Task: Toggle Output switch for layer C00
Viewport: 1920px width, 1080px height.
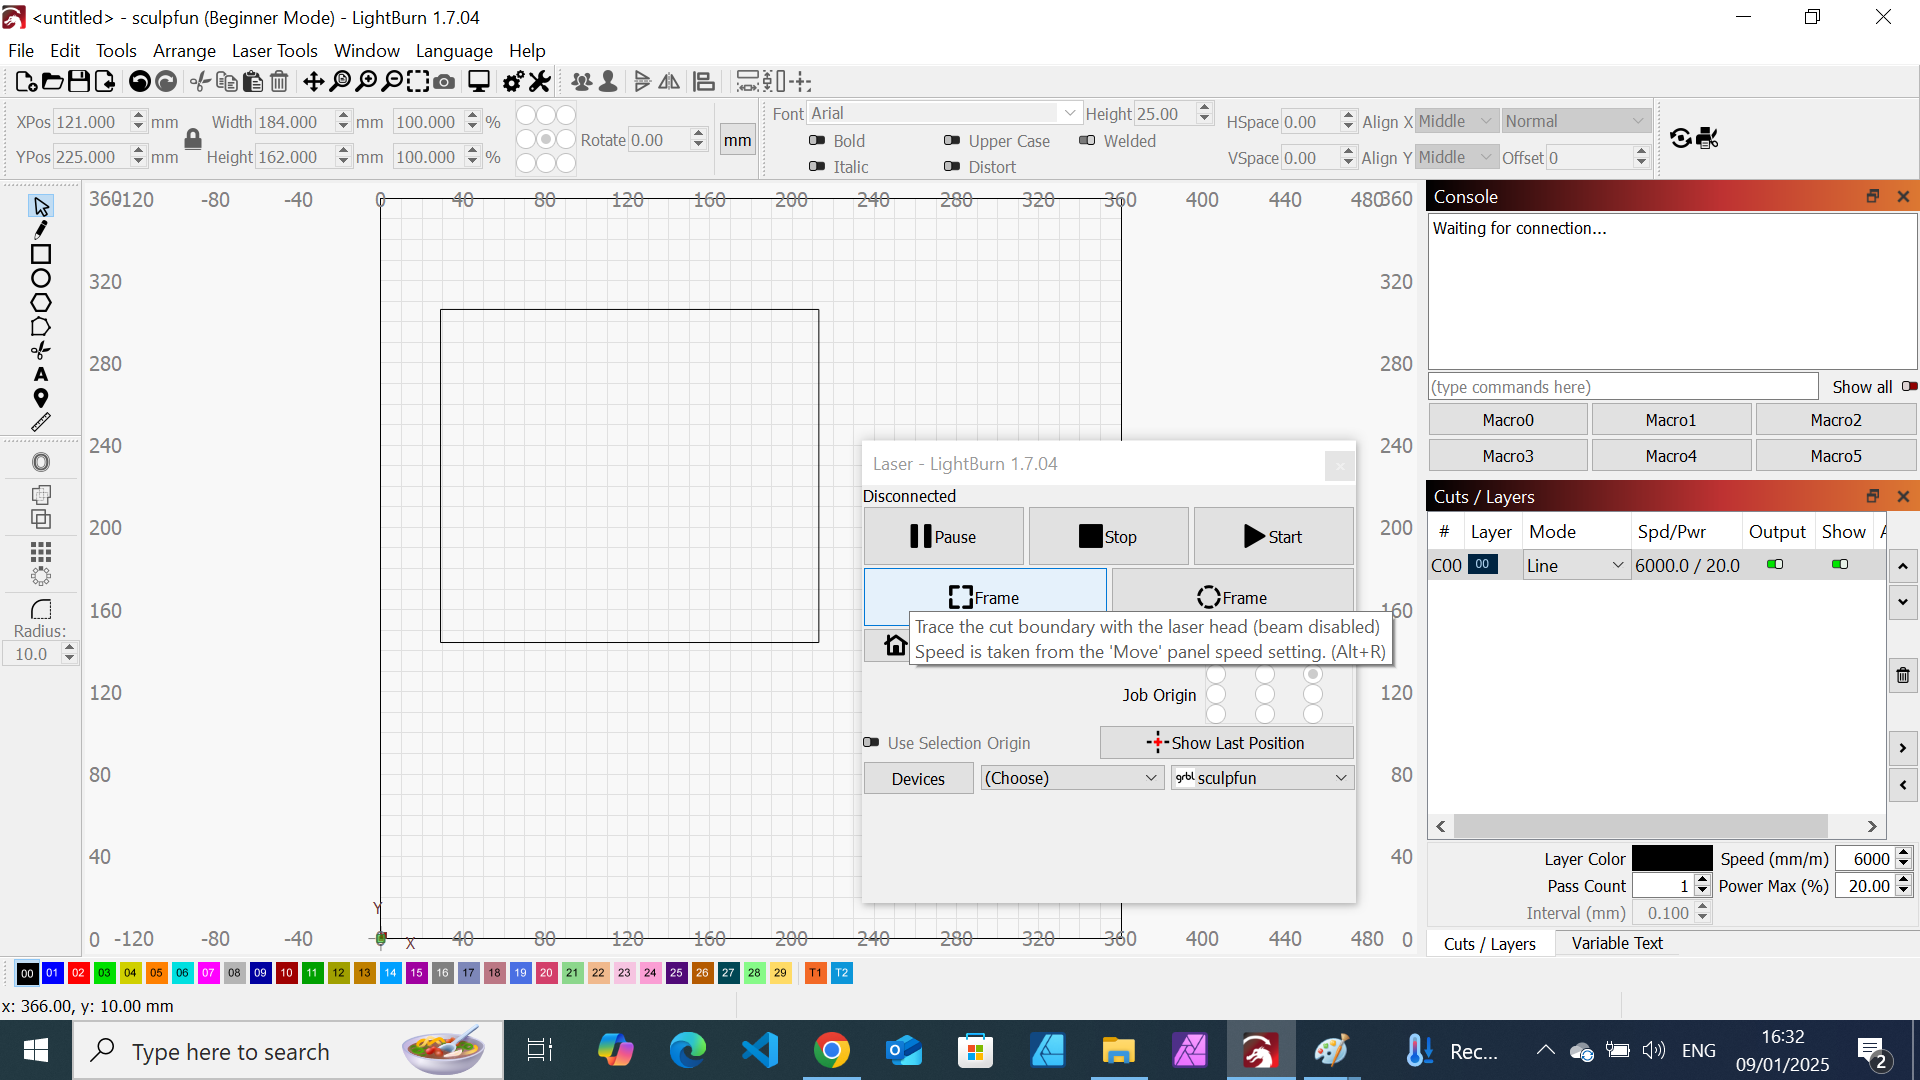Action: [x=1775, y=565]
